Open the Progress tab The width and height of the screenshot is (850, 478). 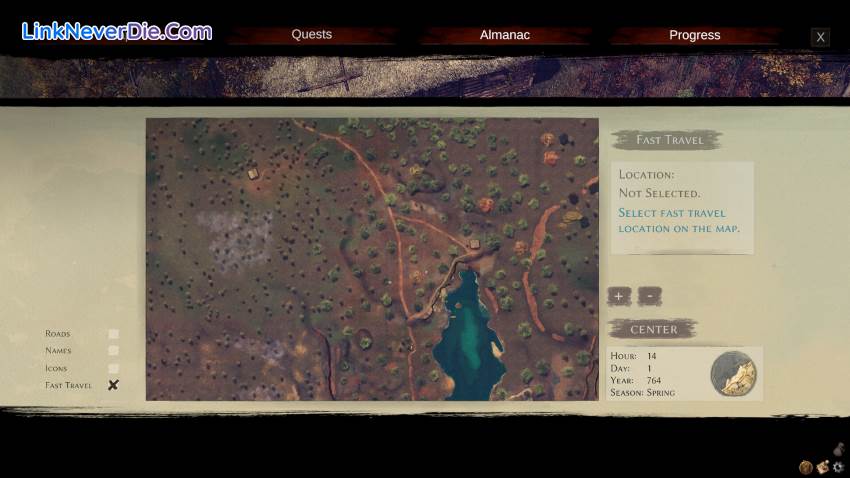(694, 35)
